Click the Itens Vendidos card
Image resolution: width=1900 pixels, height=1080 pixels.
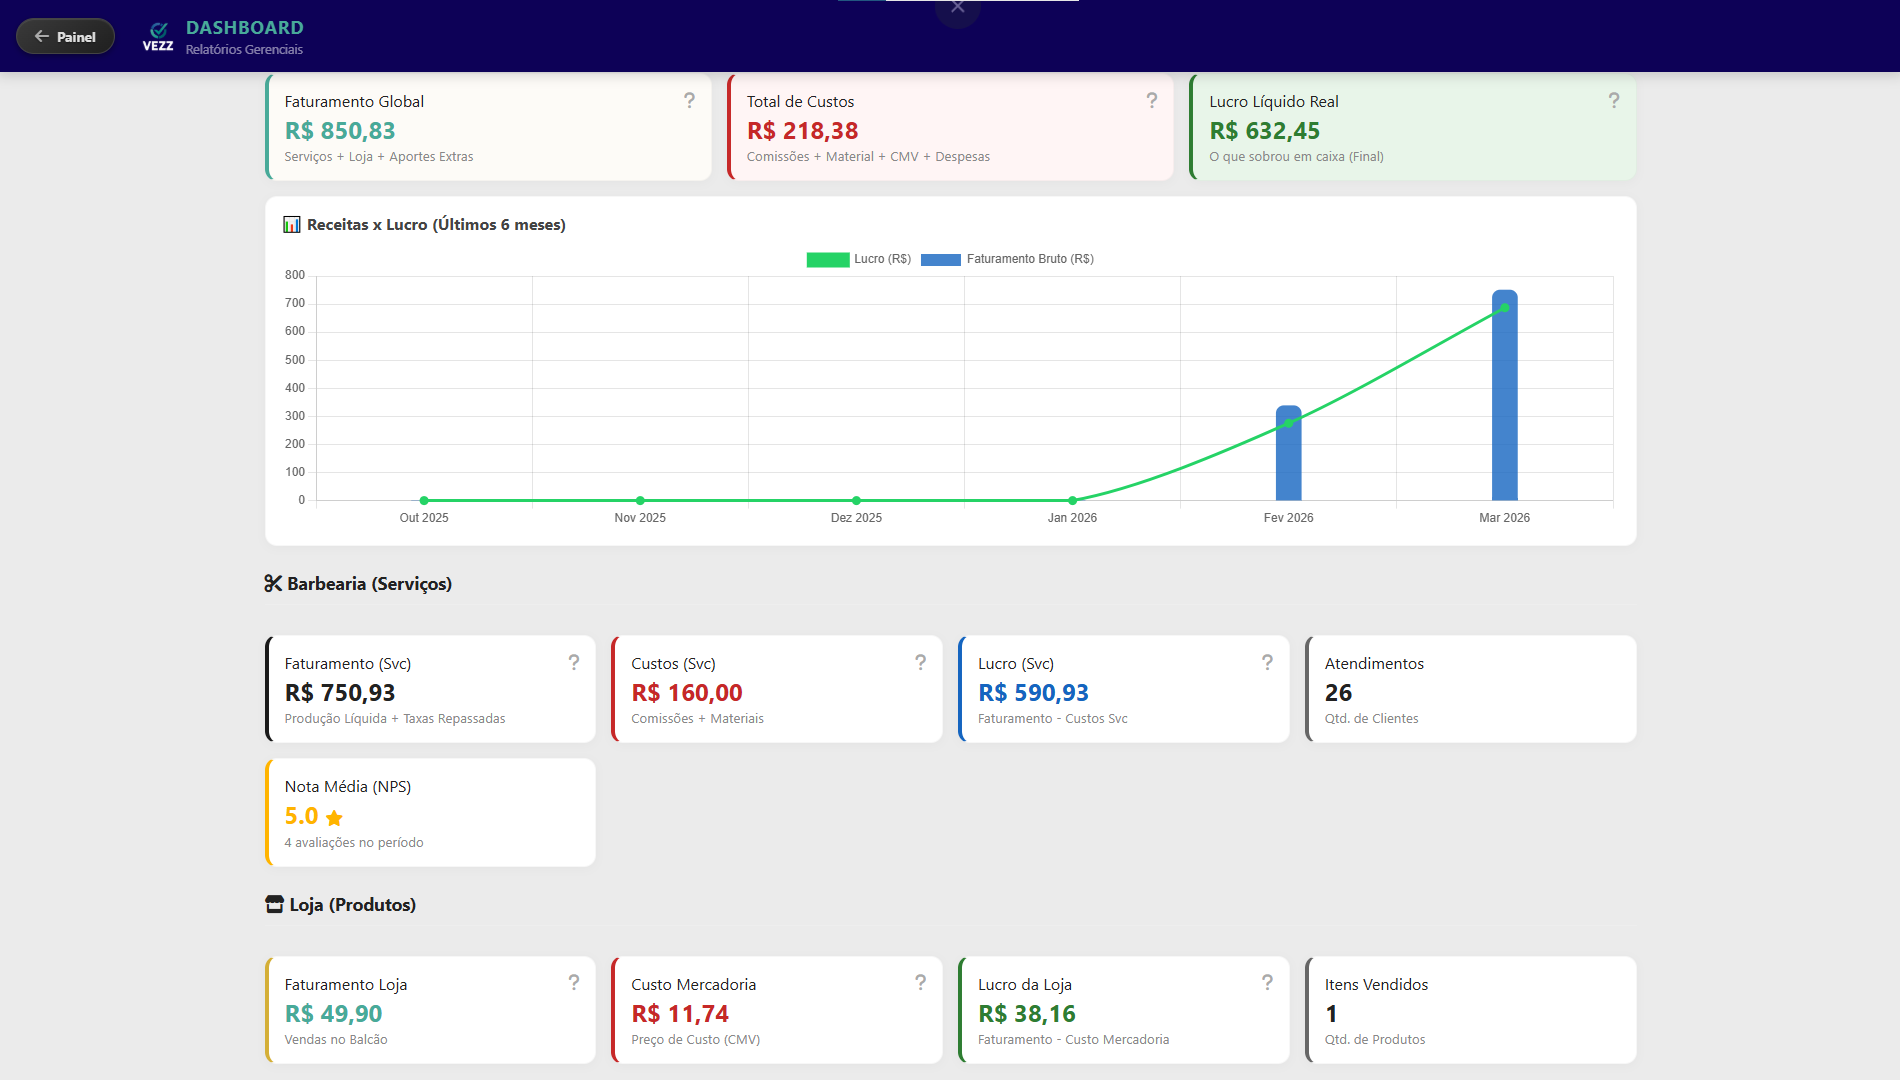coord(1470,1010)
